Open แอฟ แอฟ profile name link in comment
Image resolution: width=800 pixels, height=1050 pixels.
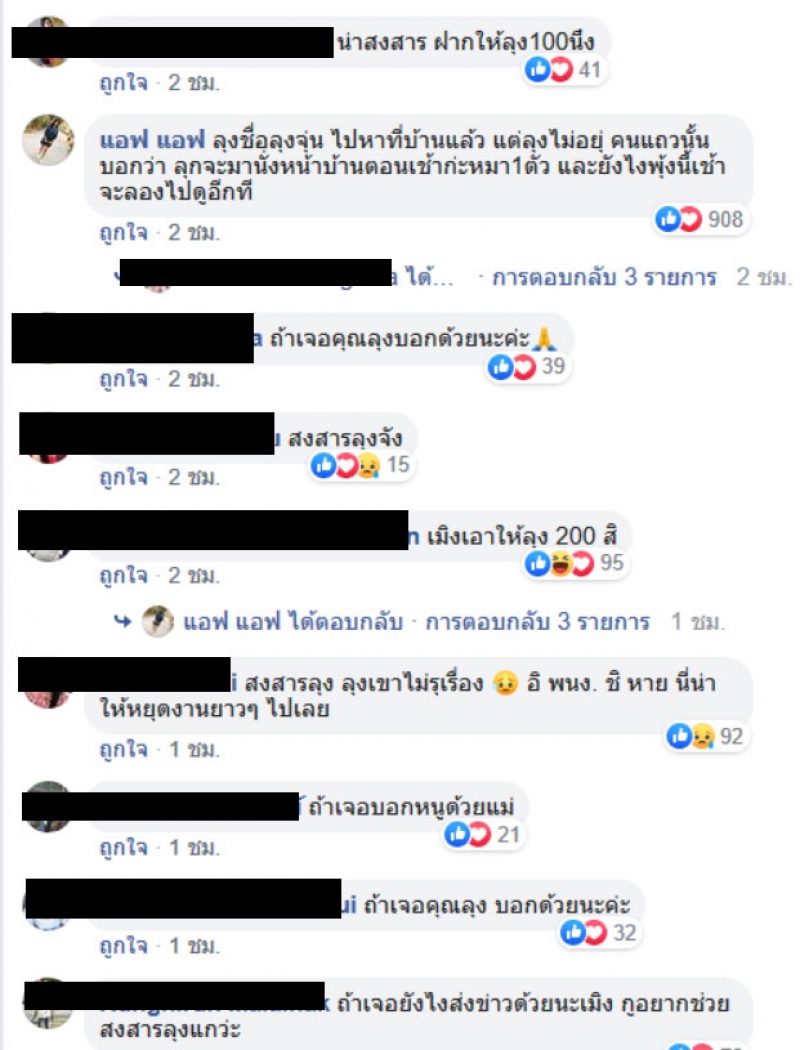152,141
